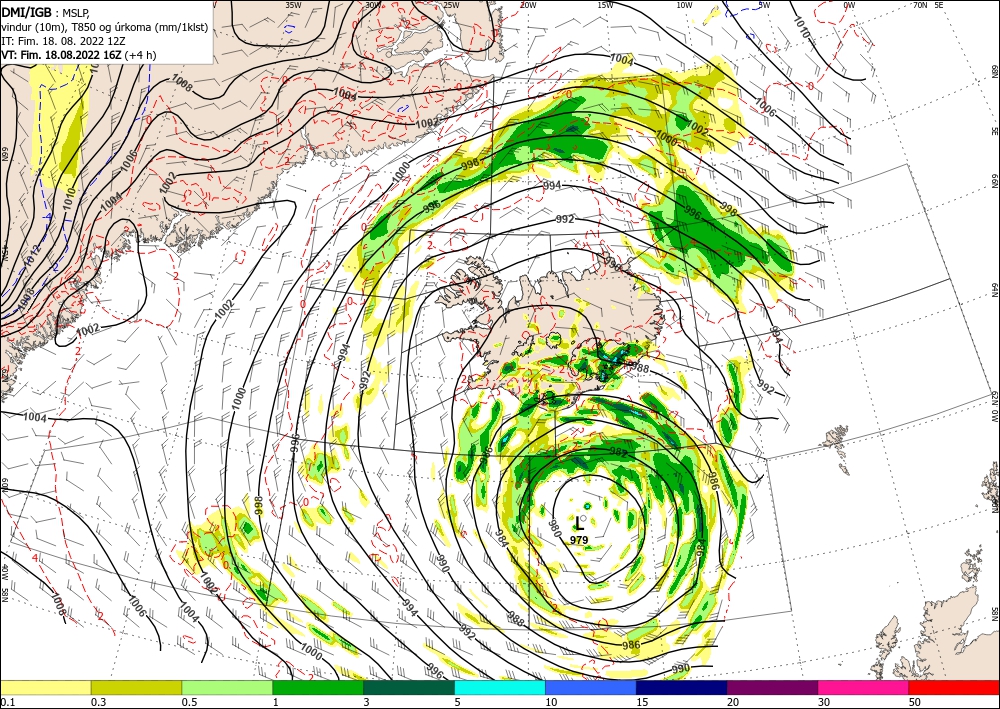Click the "15" legend value
Screen dimensions: 1000x709
coord(642,702)
